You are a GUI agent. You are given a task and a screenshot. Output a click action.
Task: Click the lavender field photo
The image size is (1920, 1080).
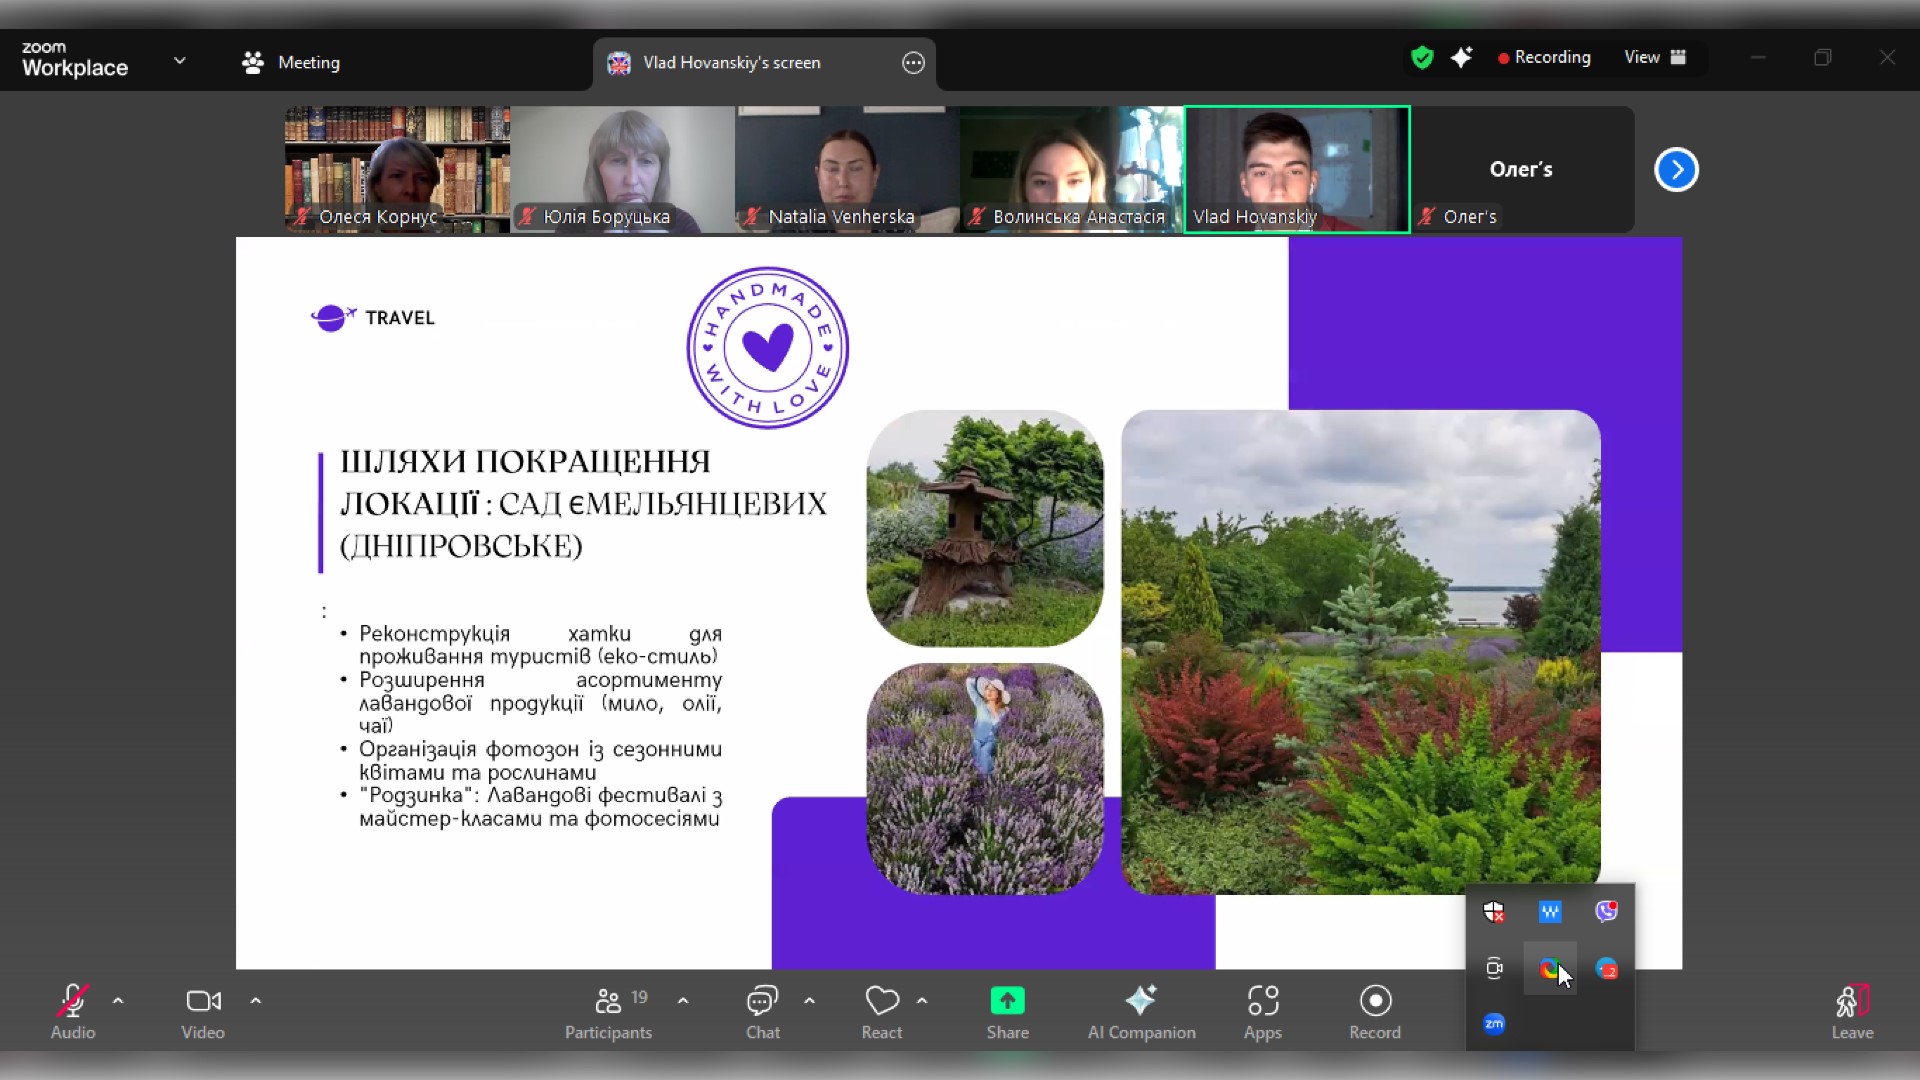[985, 779]
